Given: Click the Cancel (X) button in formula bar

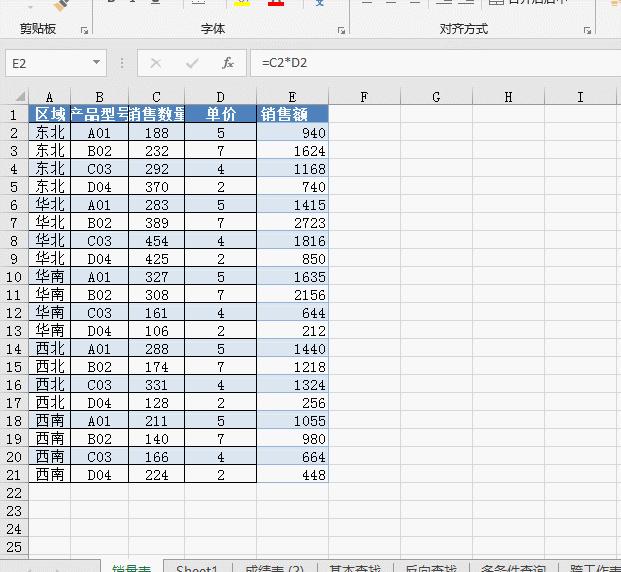Looking at the screenshot, I should (x=156, y=63).
